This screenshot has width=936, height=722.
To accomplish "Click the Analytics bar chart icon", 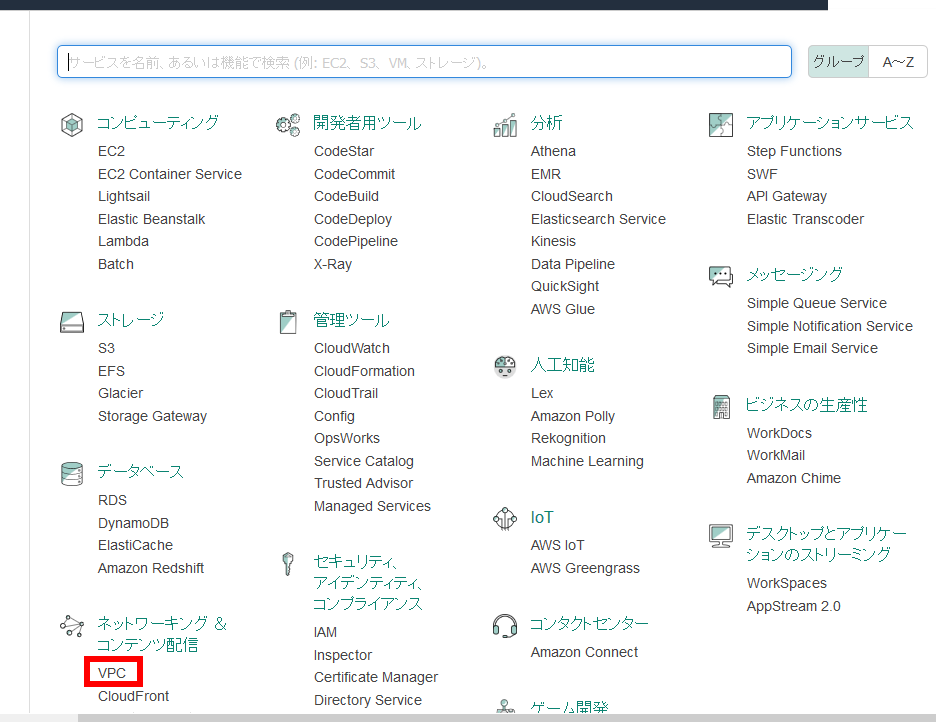I will (505, 125).
